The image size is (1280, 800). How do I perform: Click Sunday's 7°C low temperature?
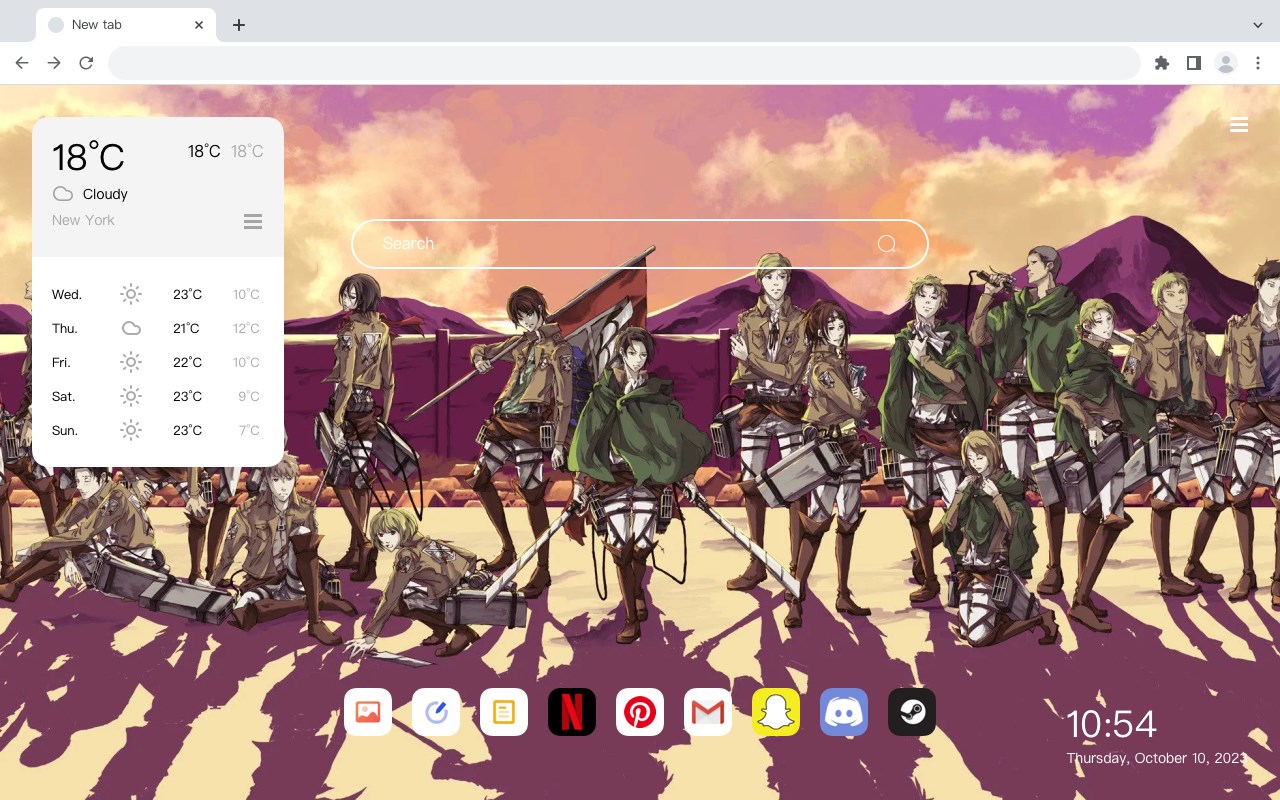[249, 430]
